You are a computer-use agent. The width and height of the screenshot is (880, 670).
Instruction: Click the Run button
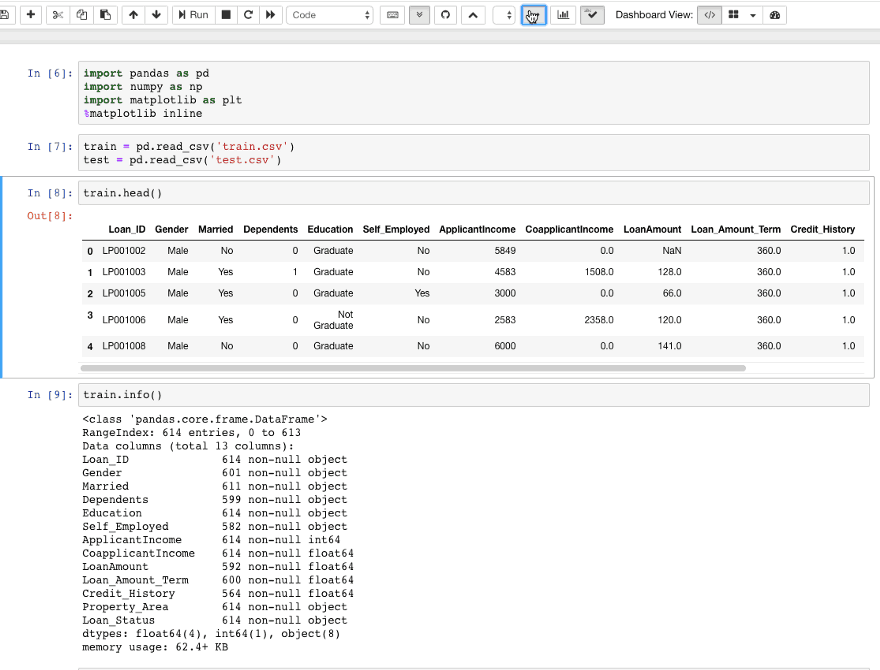coord(193,15)
